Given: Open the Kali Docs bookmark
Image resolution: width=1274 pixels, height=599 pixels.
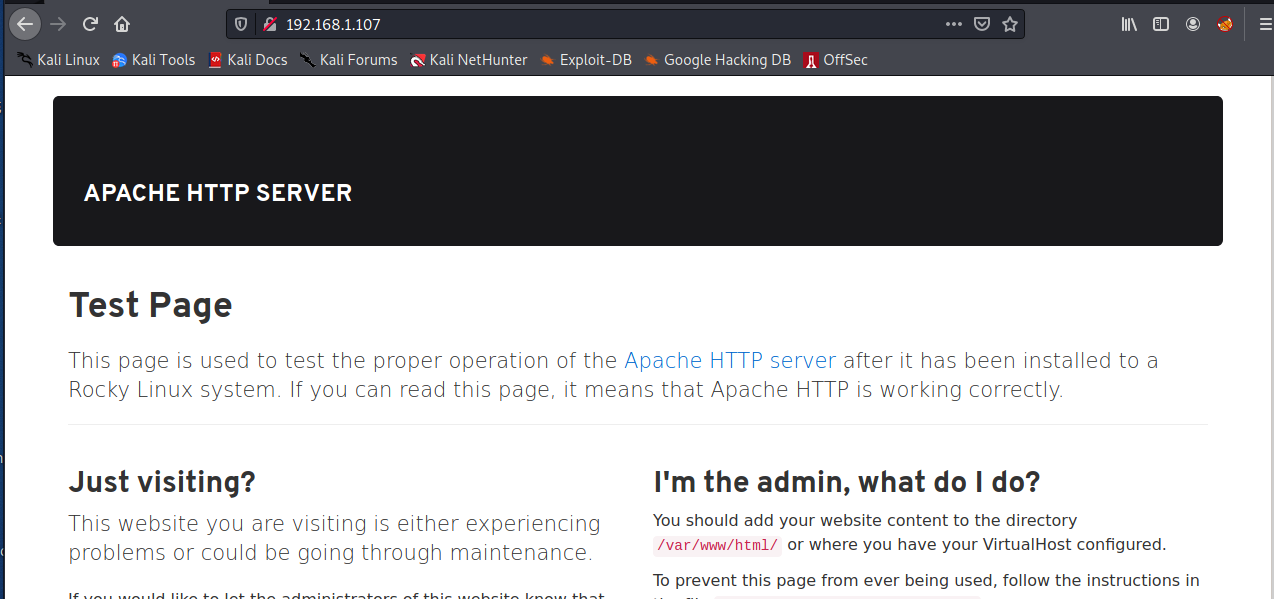Looking at the screenshot, I should click(x=248, y=60).
